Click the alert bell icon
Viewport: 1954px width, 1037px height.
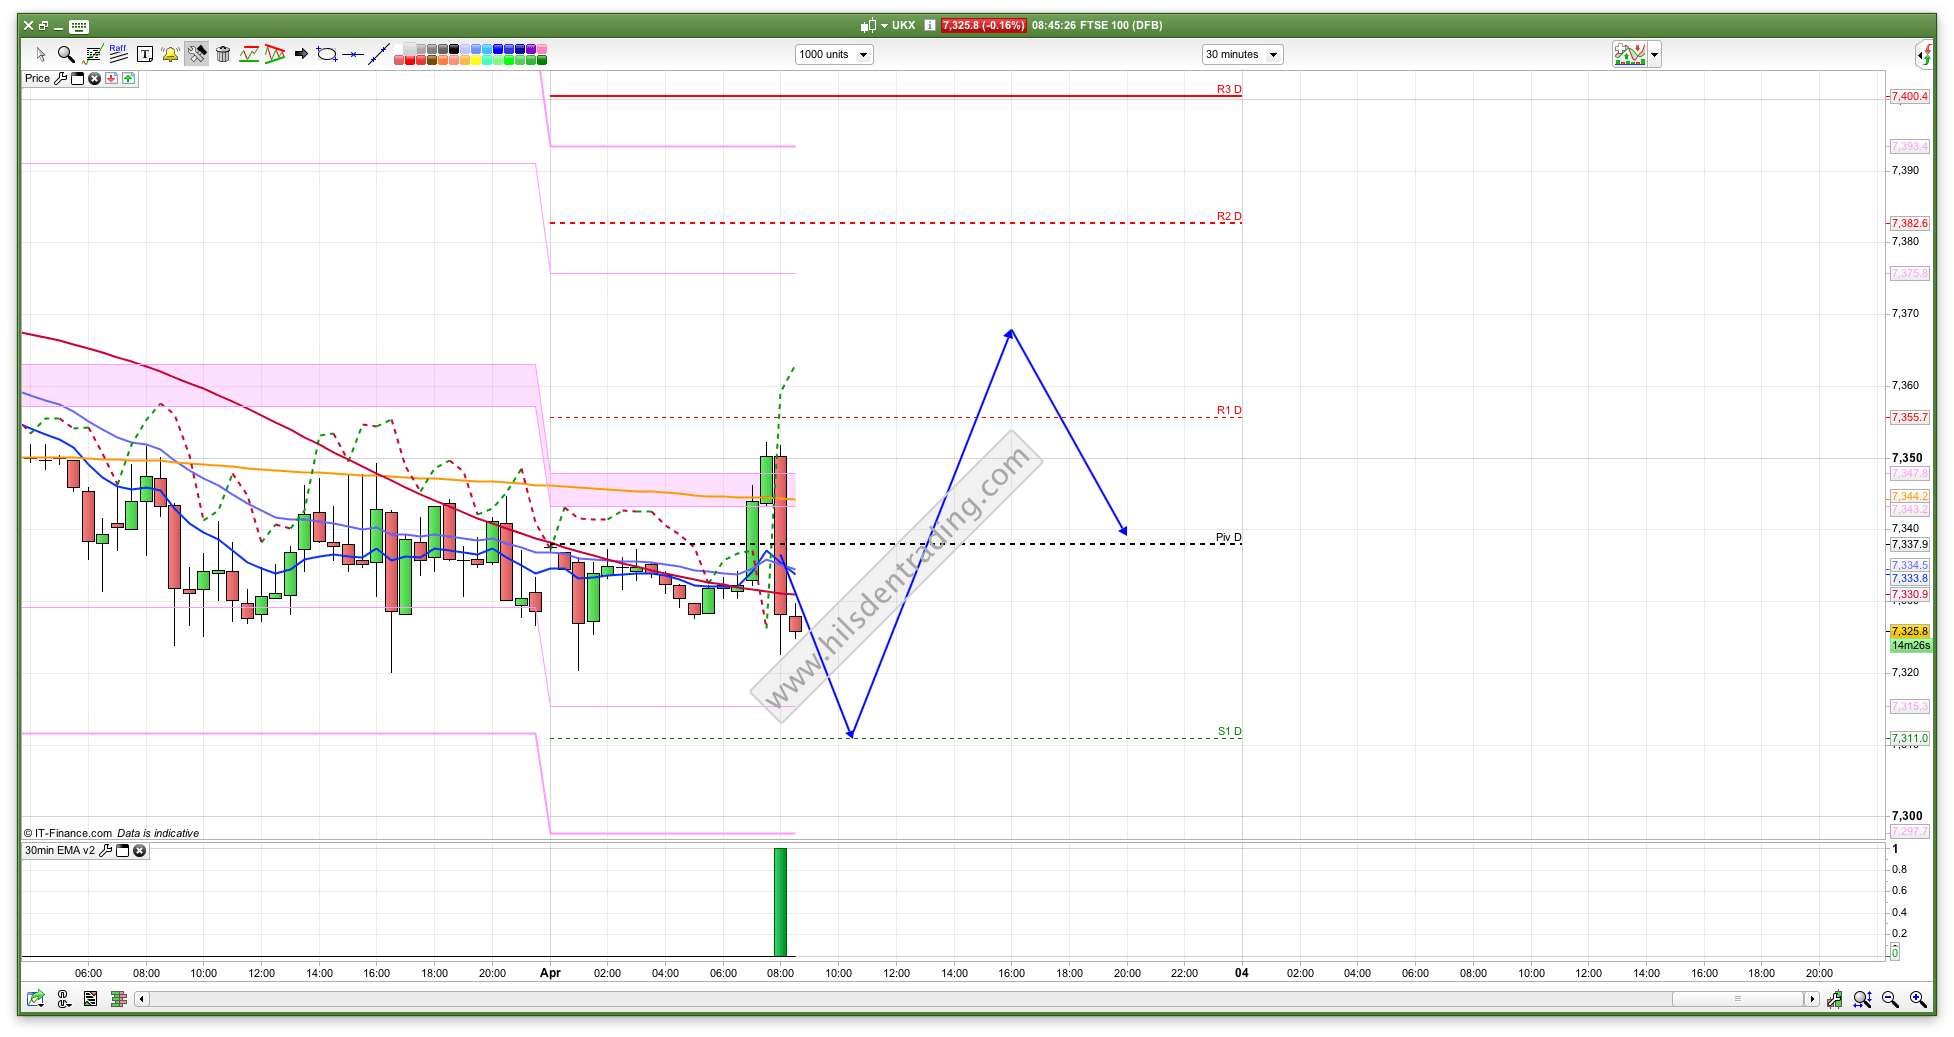pyautogui.click(x=170, y=54)
